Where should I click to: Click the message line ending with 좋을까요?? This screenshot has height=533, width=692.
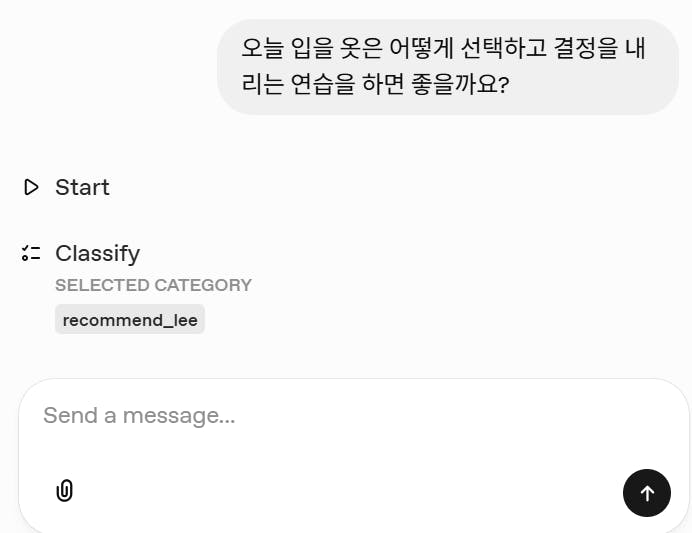pos(375,84)
